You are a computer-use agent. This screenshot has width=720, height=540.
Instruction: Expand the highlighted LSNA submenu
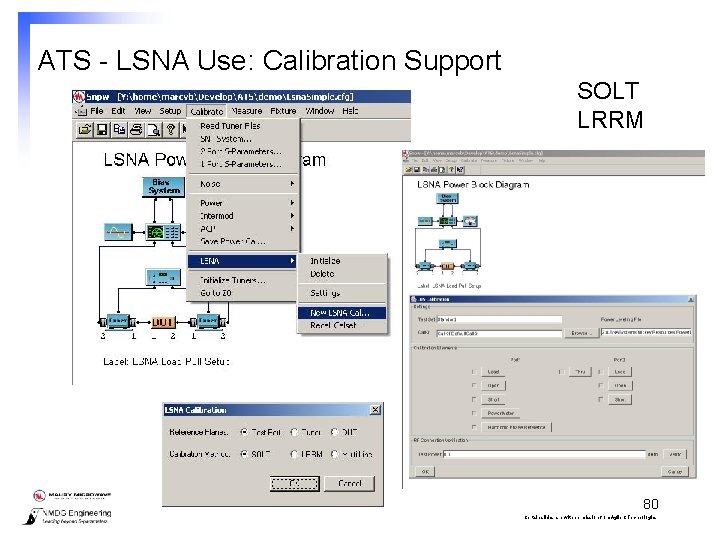pyautogui.click(x=242, y=261)
